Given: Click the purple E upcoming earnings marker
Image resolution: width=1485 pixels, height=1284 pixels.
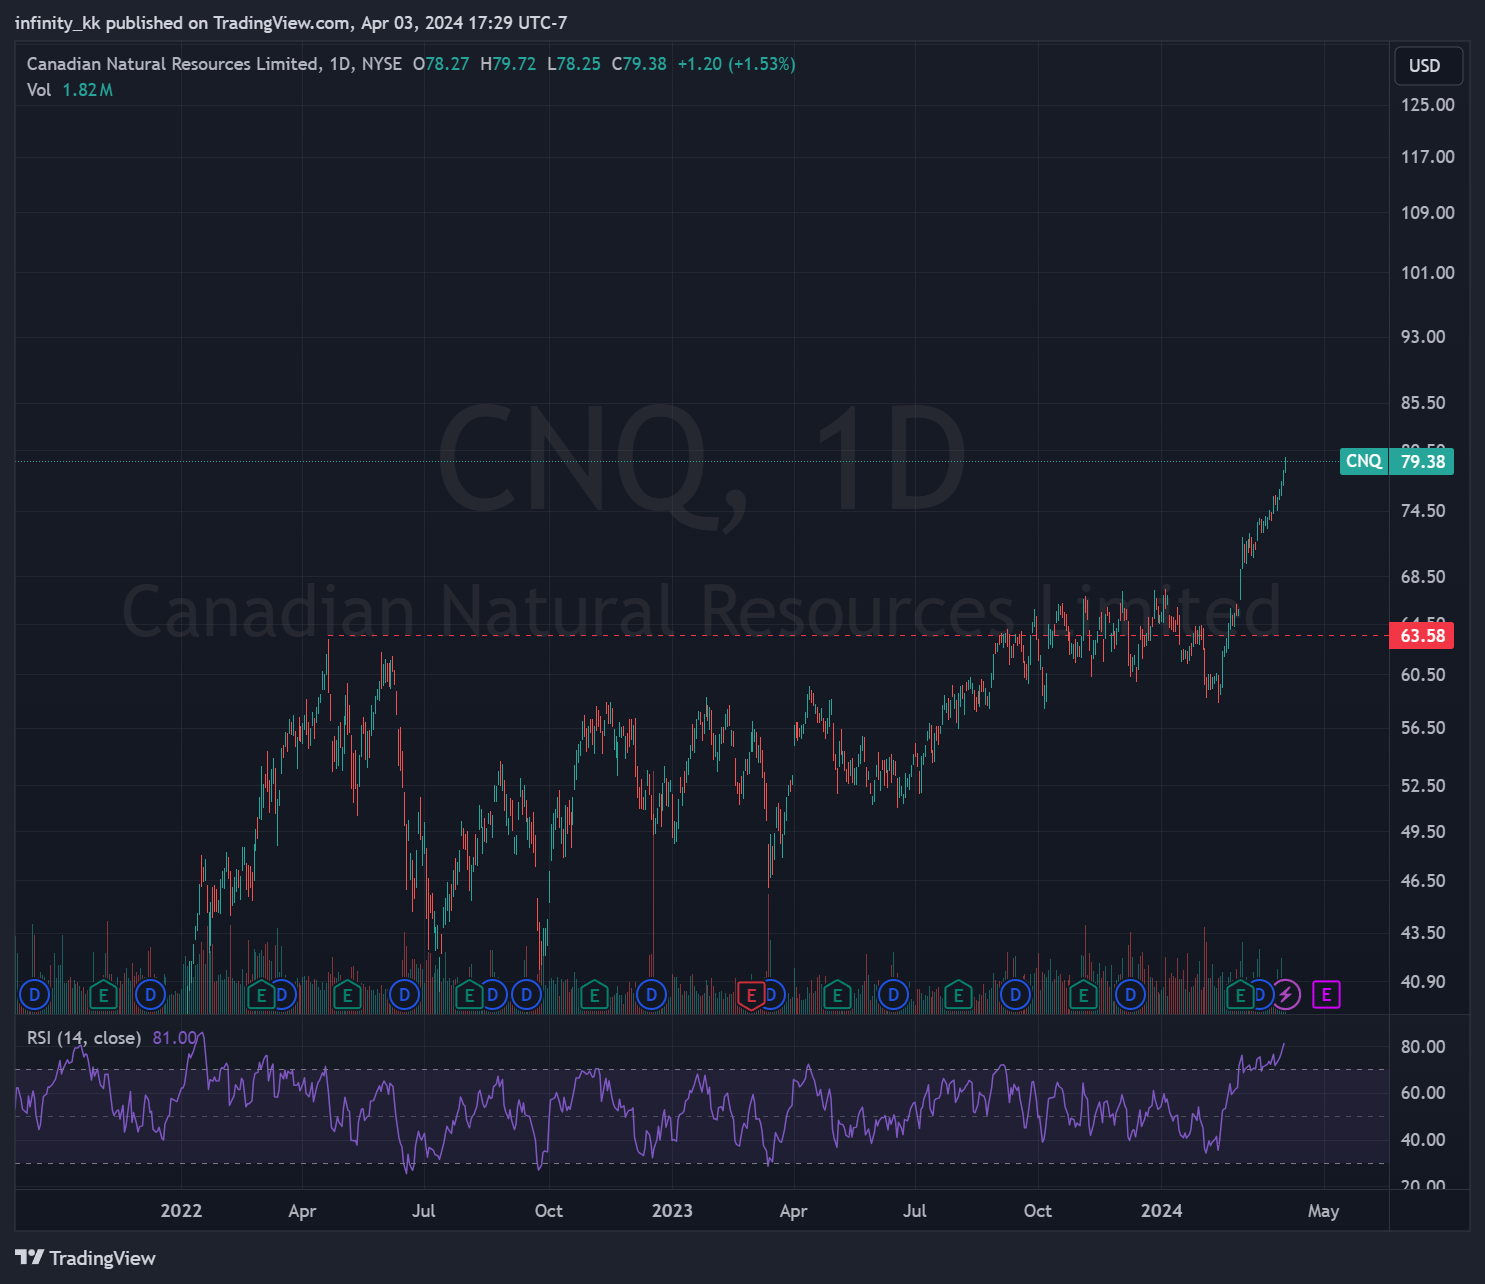Looking at the screenshot, I should point(1327,995).
